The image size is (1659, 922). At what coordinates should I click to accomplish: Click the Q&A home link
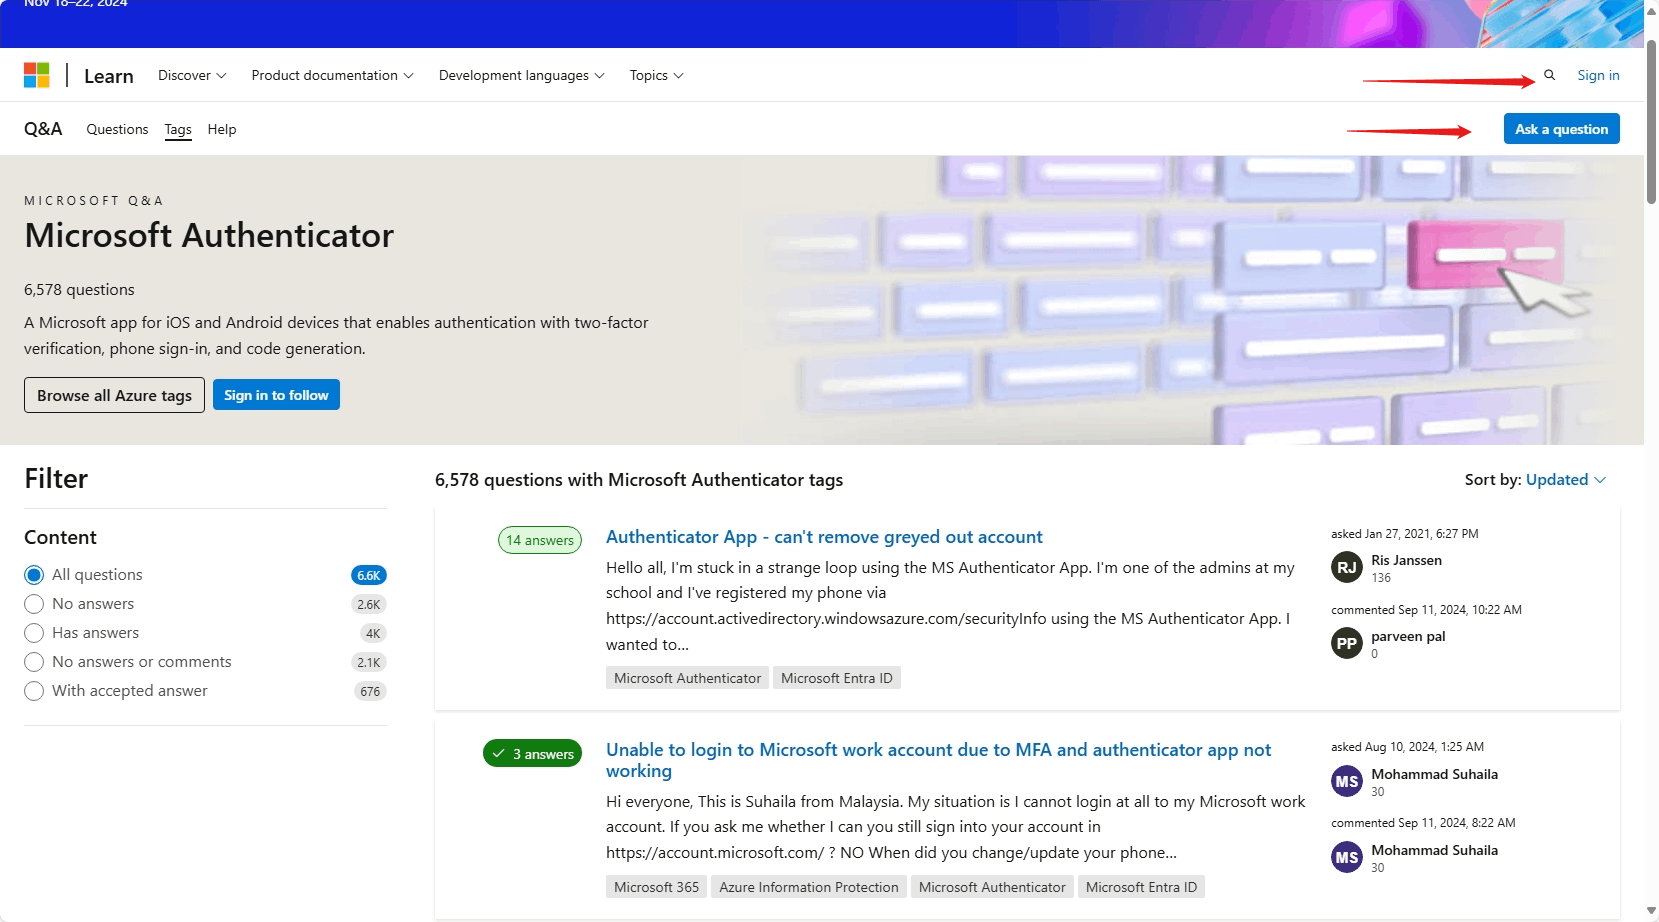[x=43, y=129]
